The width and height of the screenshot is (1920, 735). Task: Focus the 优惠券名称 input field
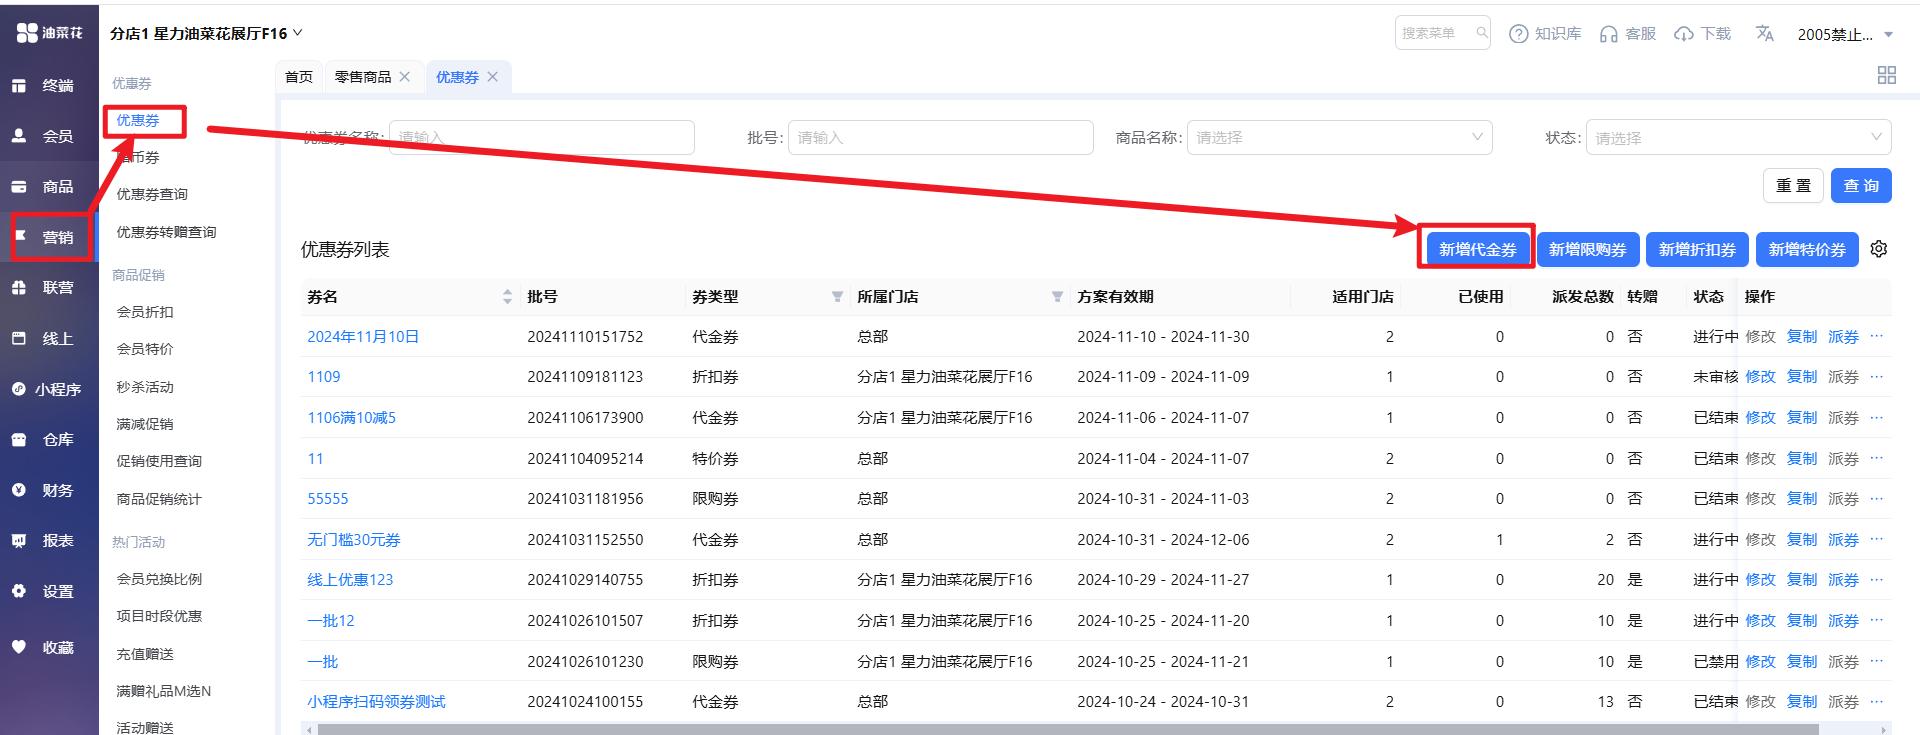[x=541, y=138]
